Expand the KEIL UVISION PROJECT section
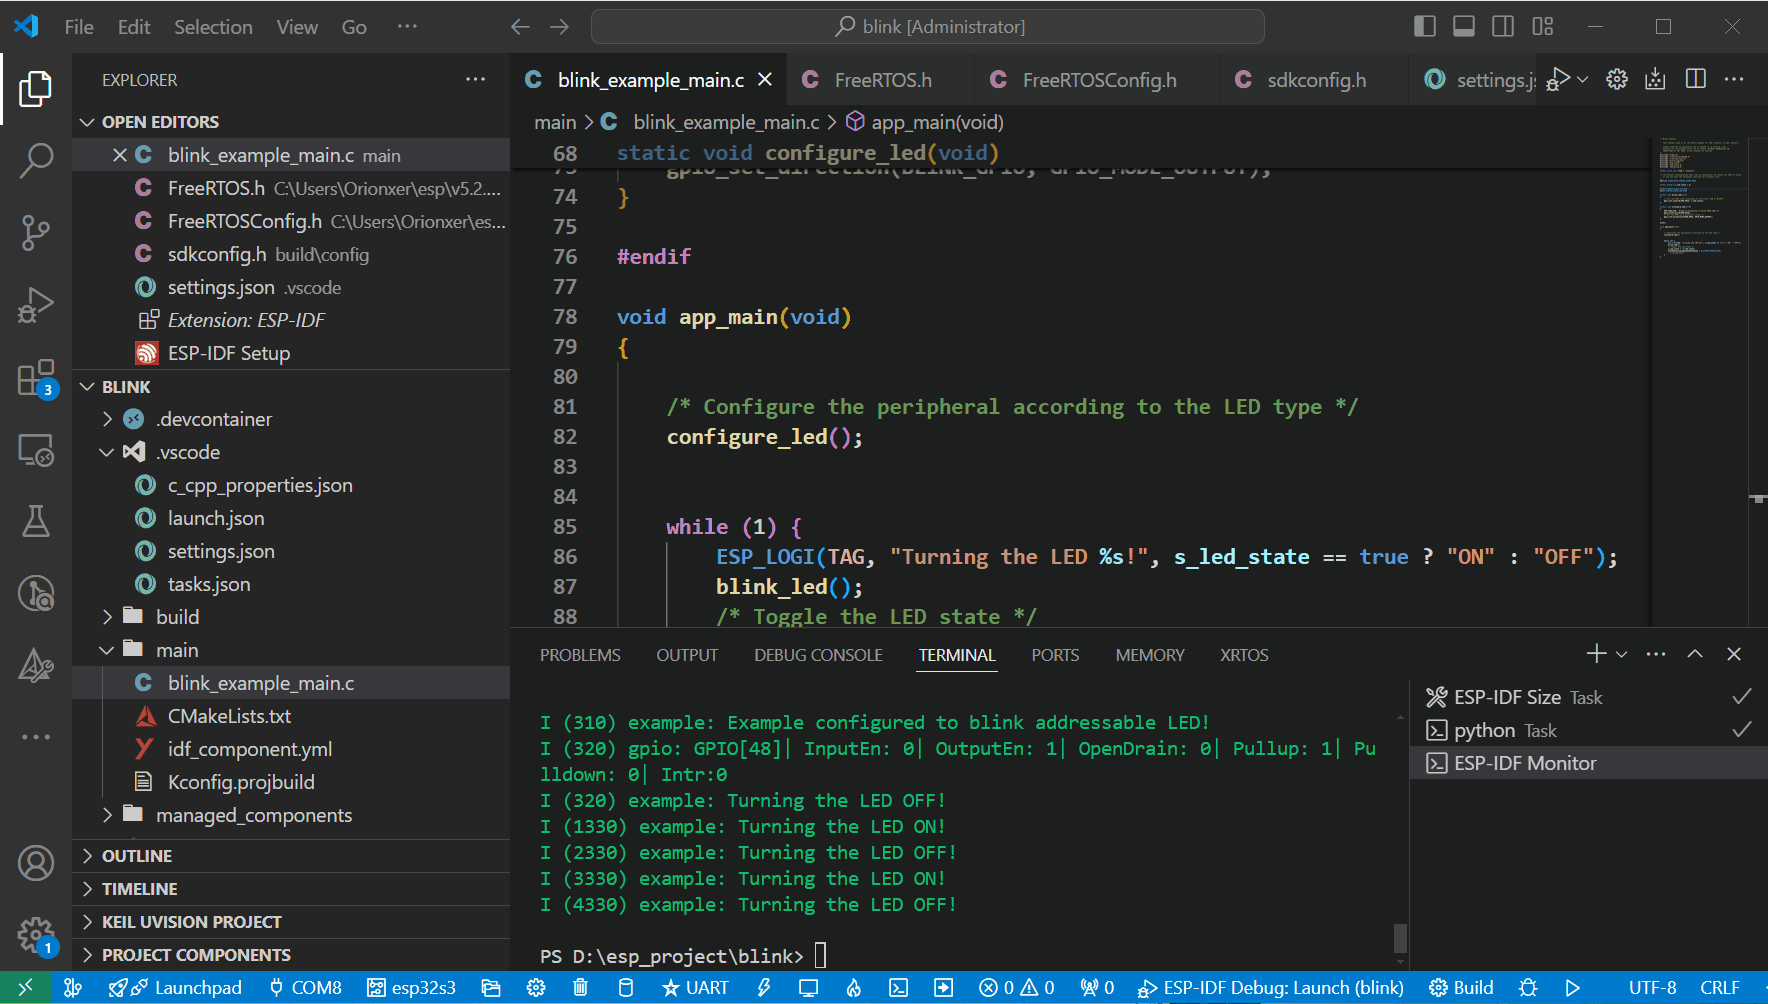Image resolution: width=1768 pixels, height=1004 pixels. click(x=291, y=922)
